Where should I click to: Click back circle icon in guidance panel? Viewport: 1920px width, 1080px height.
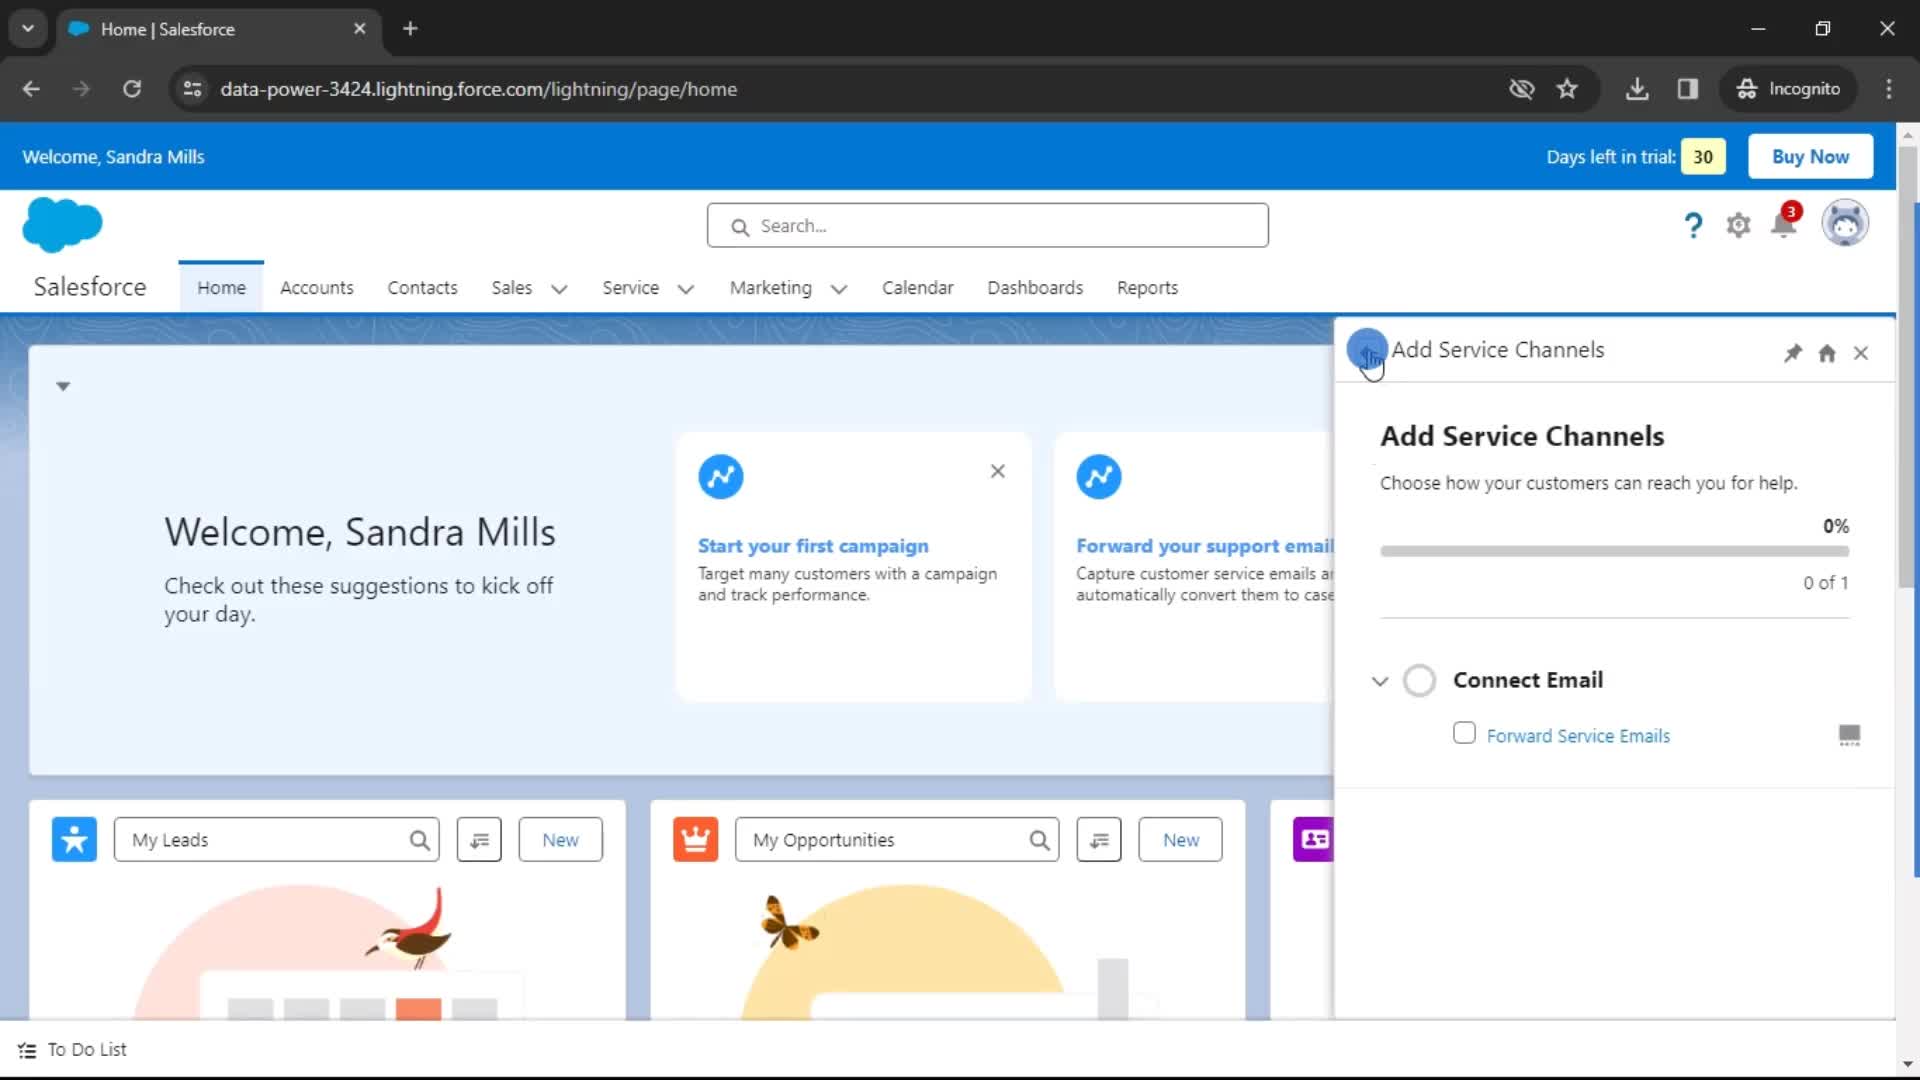[x=1367, y=349]
